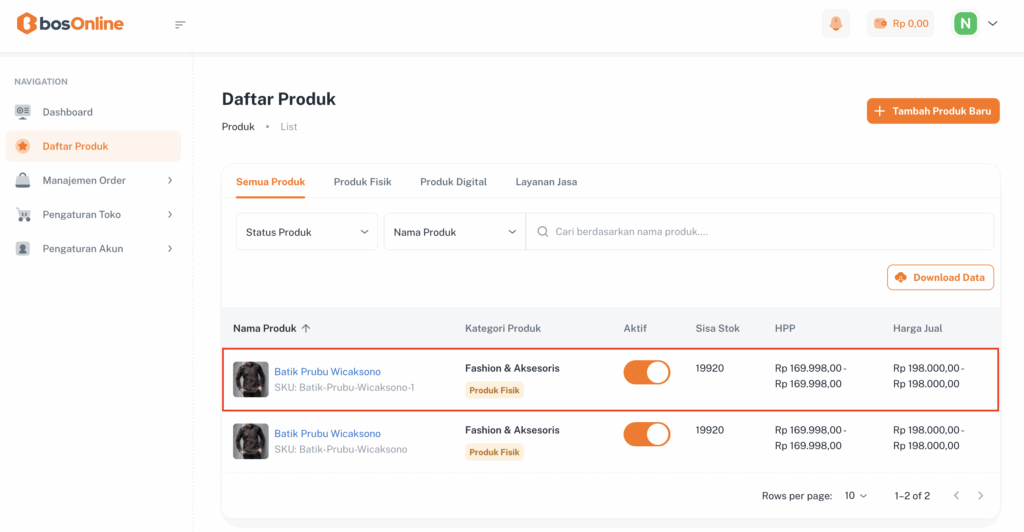Click the Download Data button
The height and width of the screenshot is (532, 1024).
pyautogui.click(x=940, y=277)
